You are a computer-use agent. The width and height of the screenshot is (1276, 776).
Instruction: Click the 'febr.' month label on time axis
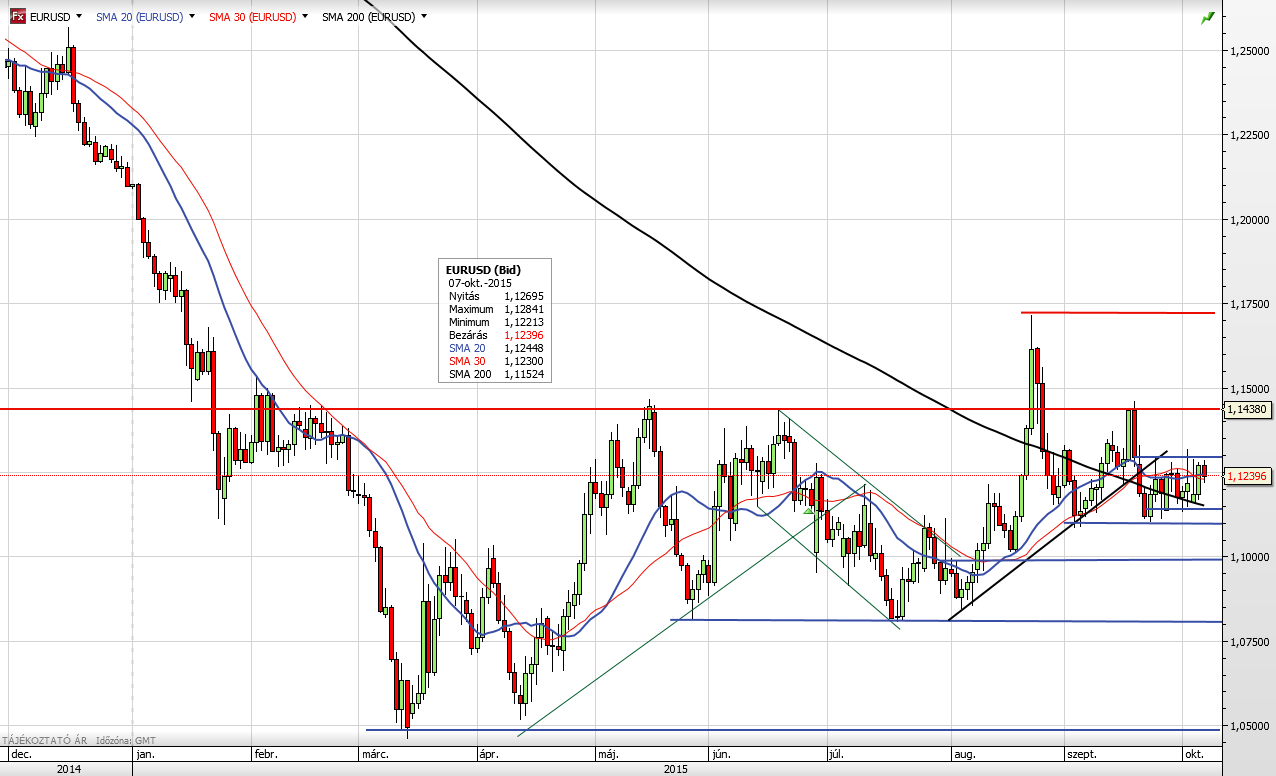click(x=266, y=753)
